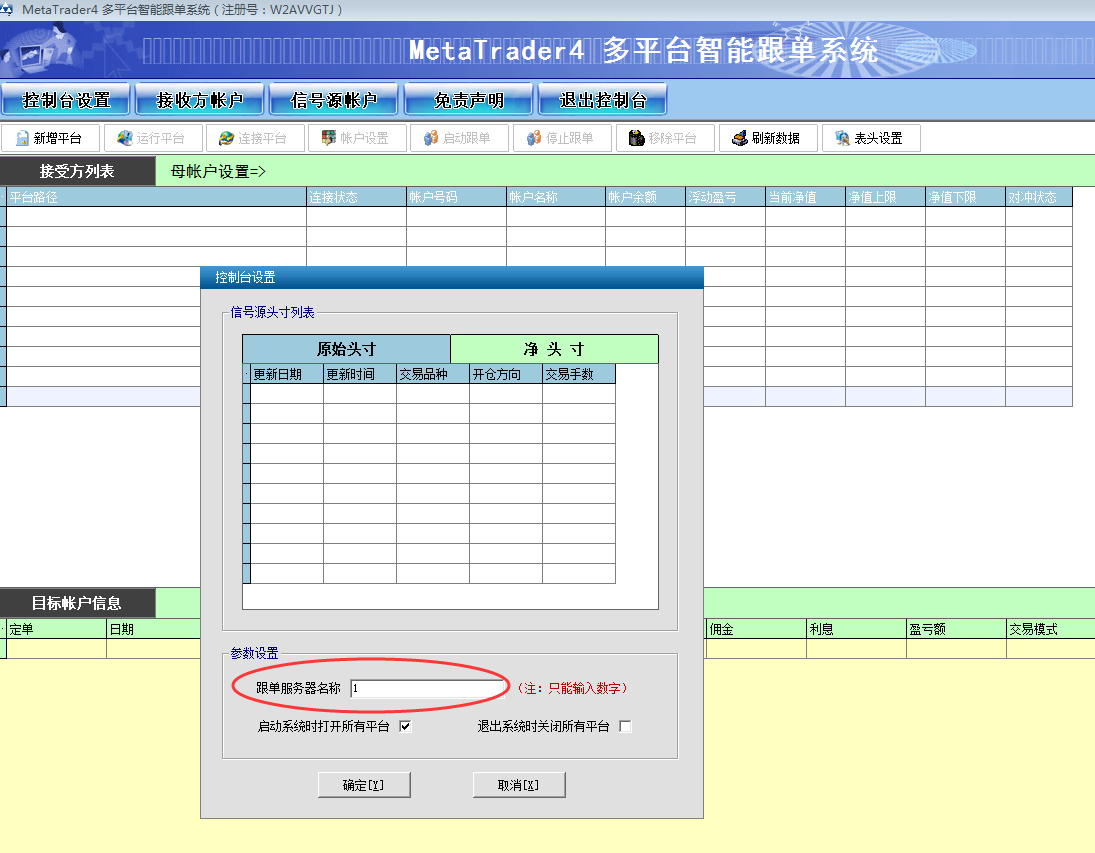Click the 净值上限 column header
Screen dimensions: 1095x853
[885, 197]
